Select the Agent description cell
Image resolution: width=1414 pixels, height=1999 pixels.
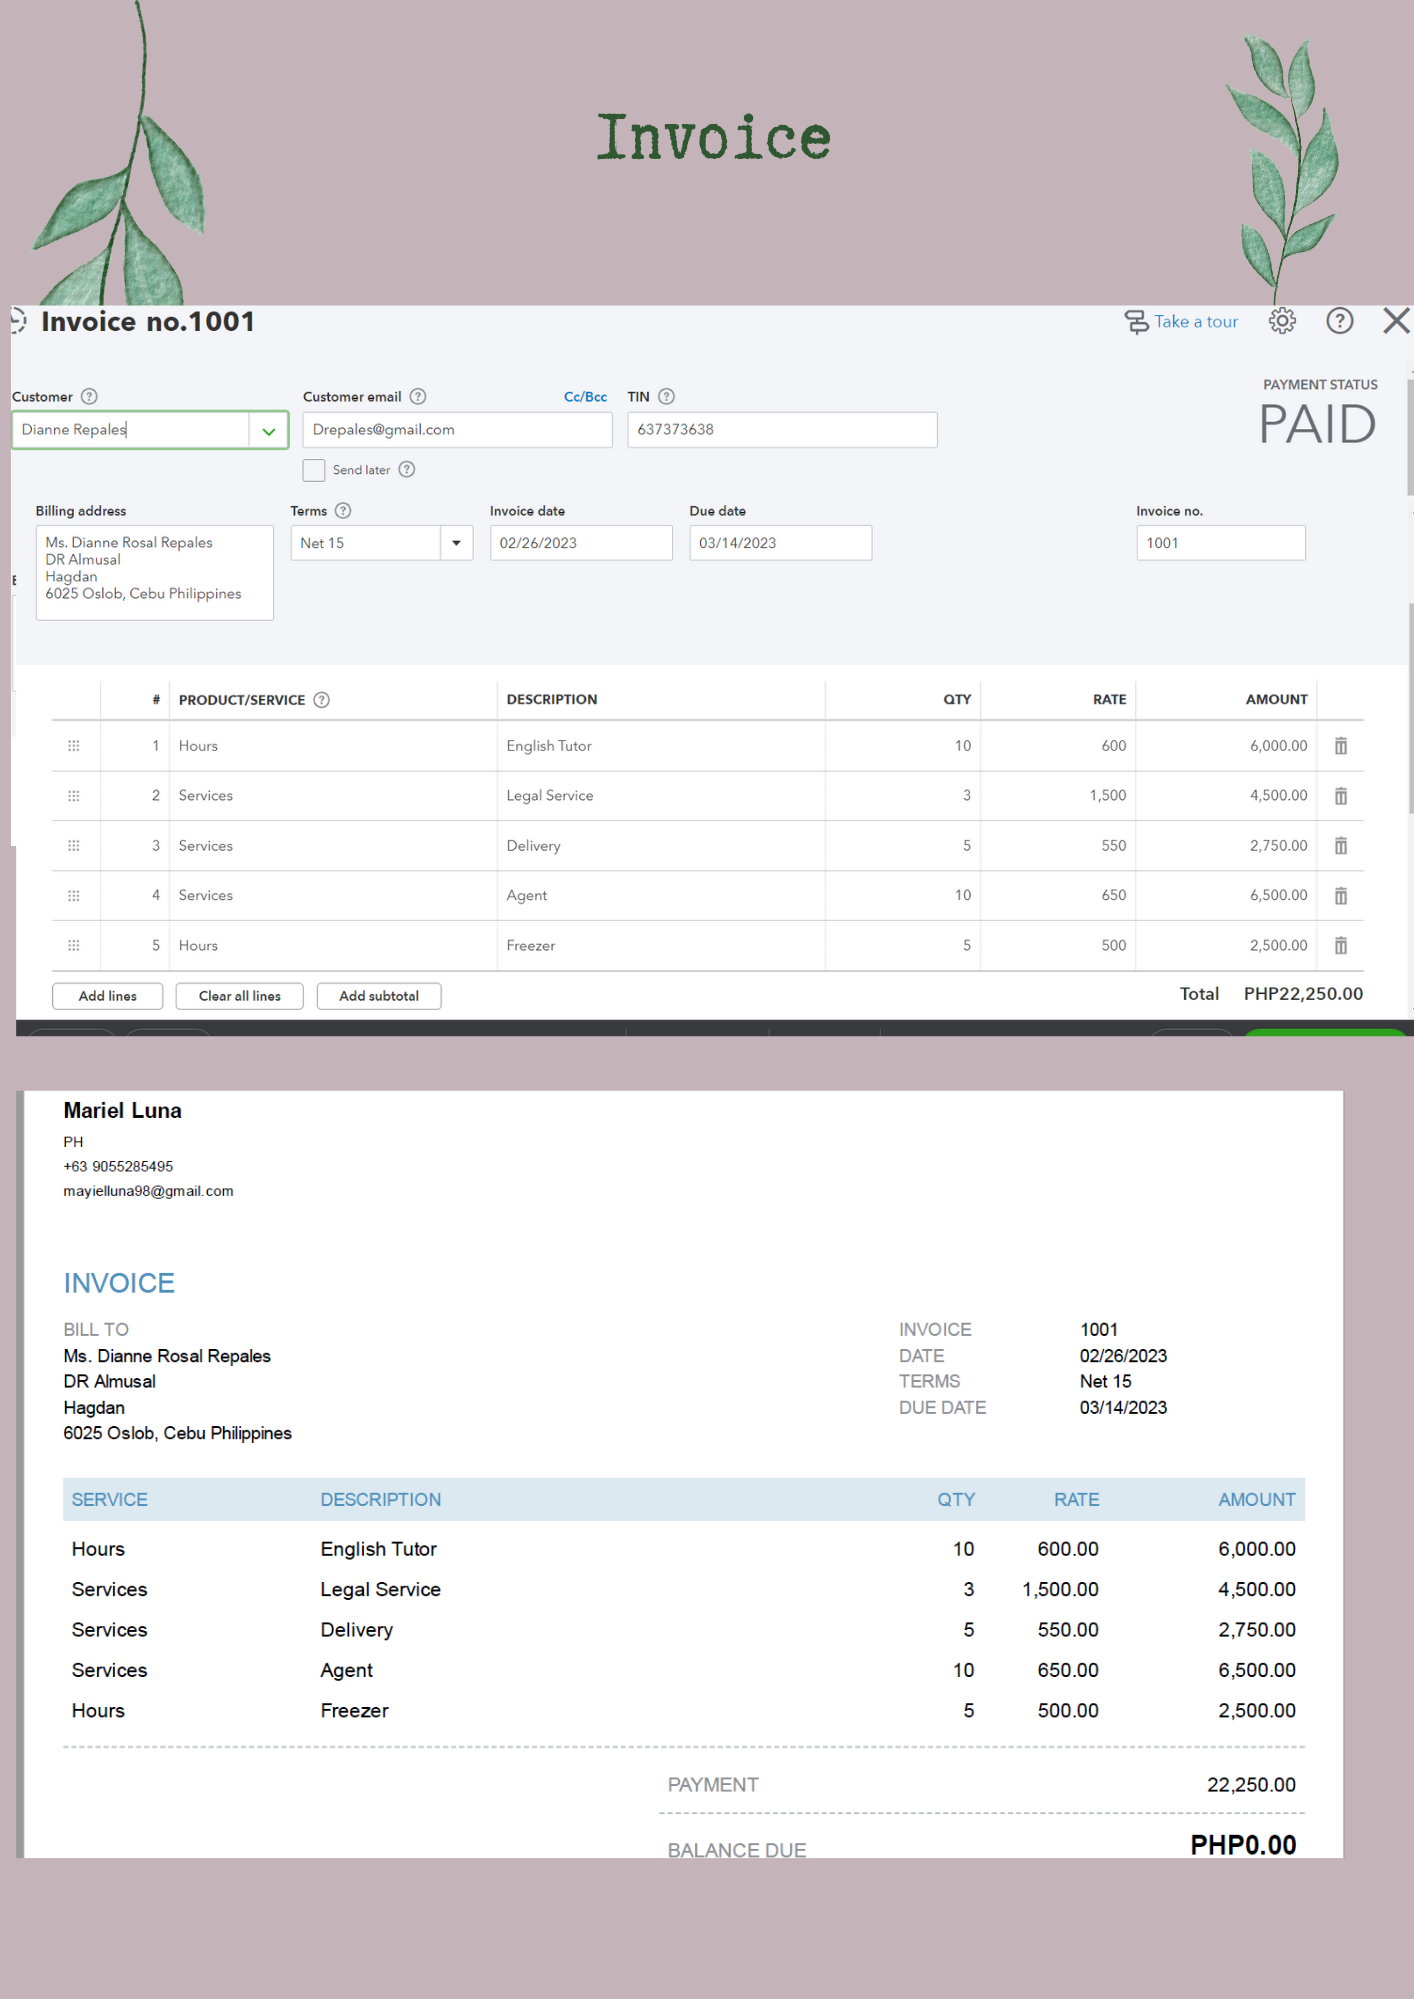pos(661,896)
